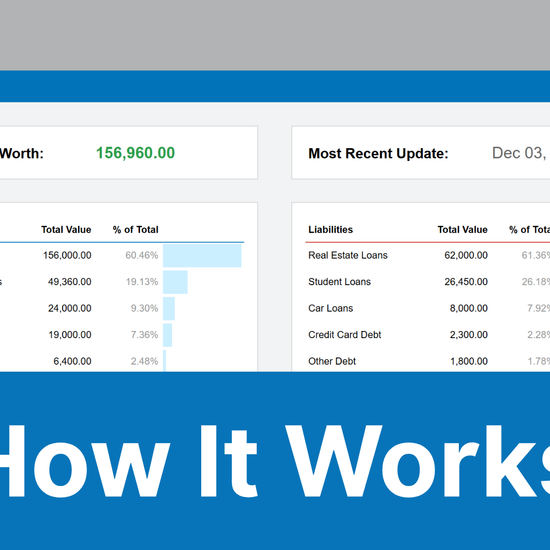Click the 2.48% percentage
Image resolution: width=550 pixels, height=550 pixels.
(x=145, y=361)
